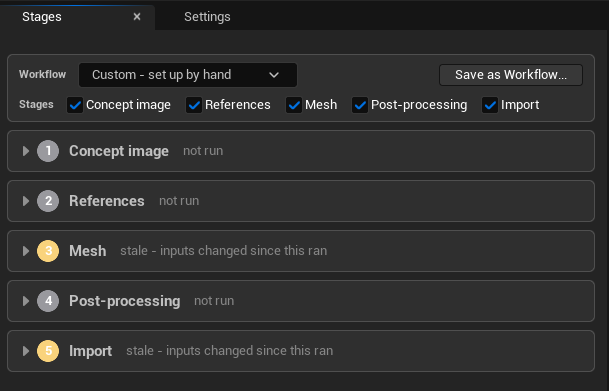Click the yellow number 5 Import badge
The width and height of the screenshot is (609, 391).
pos(48,351)
